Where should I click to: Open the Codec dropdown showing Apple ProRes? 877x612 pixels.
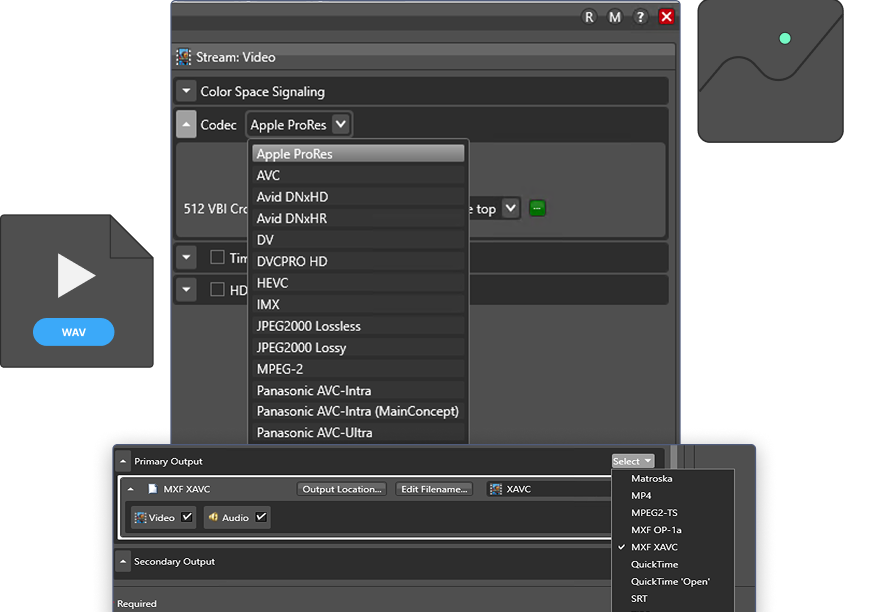[x=298, y=124]
